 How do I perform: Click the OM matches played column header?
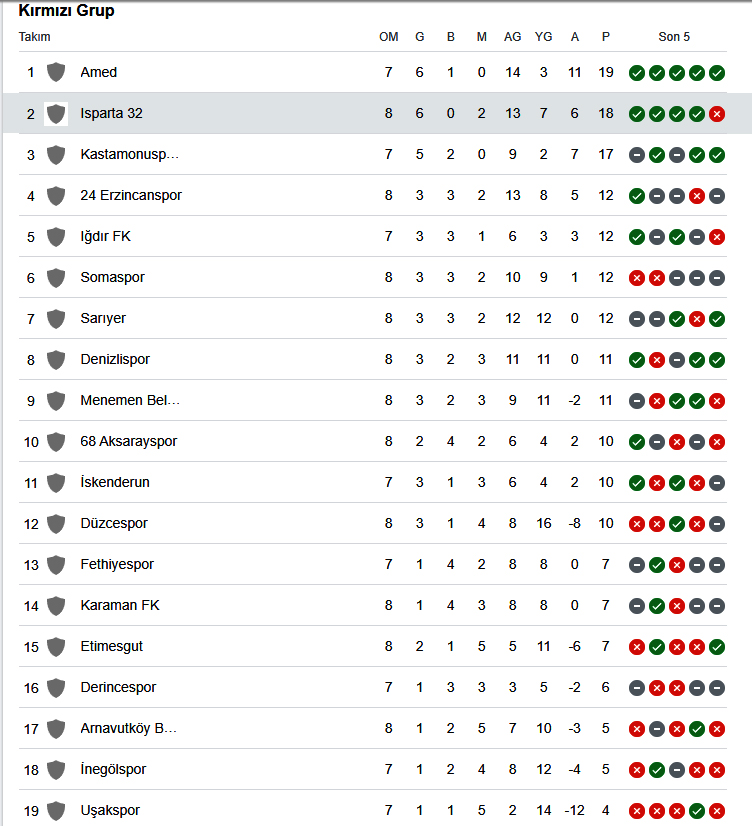click(389, 37)
